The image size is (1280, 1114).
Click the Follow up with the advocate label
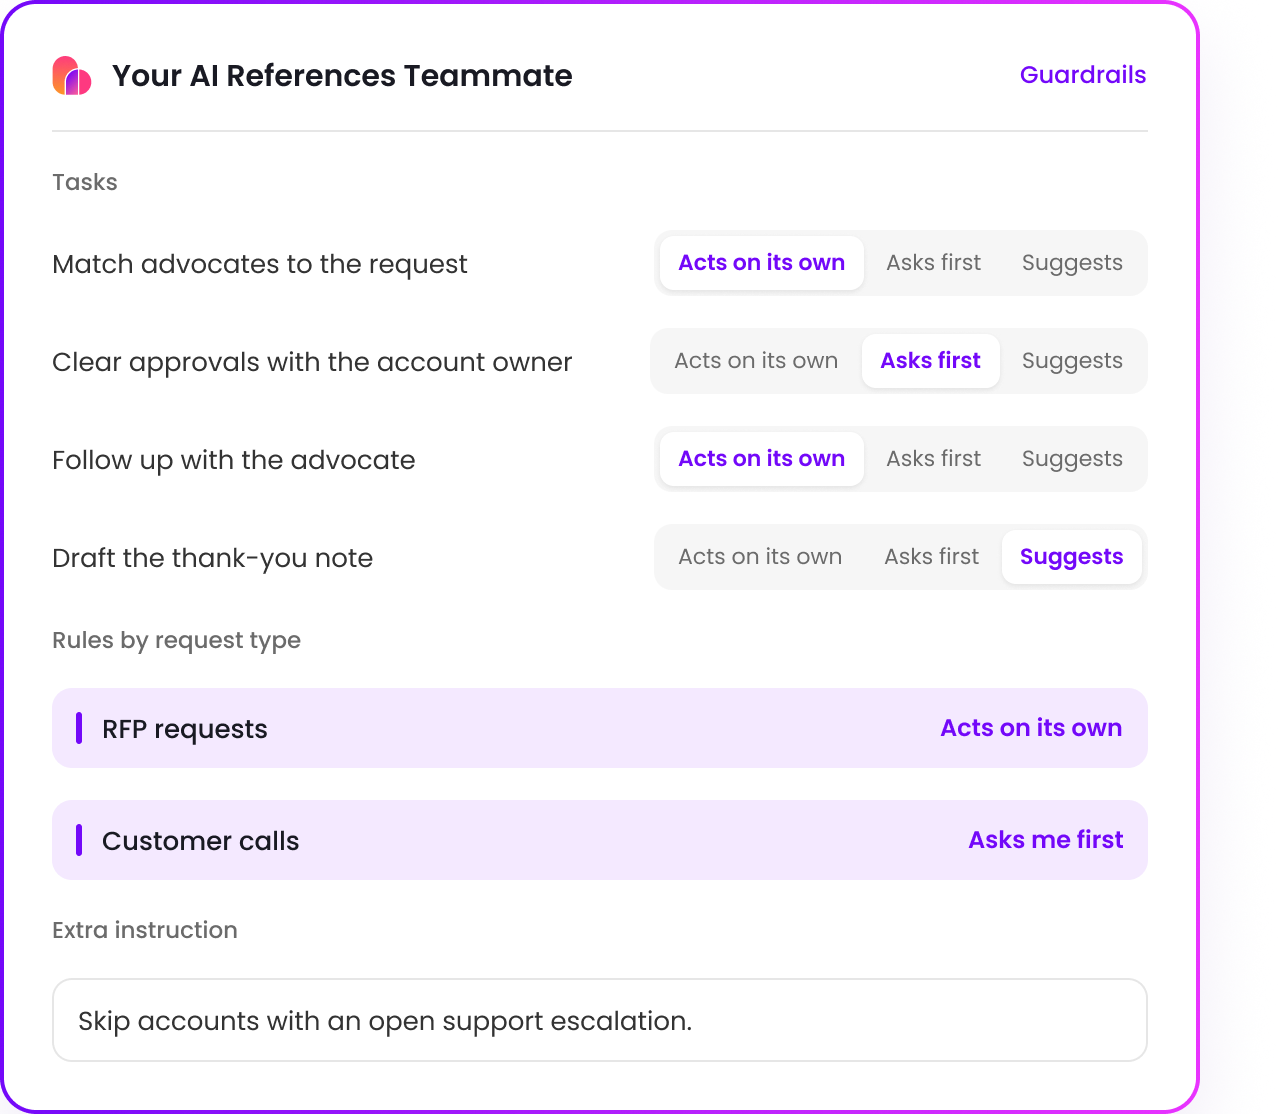(x=234, y=460)
